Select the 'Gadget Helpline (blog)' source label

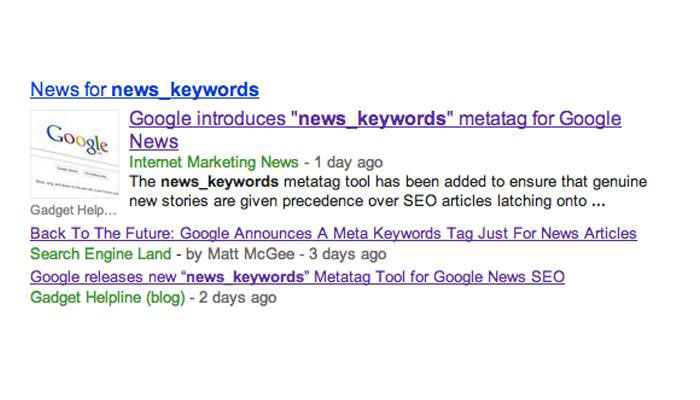coord(108,297)
